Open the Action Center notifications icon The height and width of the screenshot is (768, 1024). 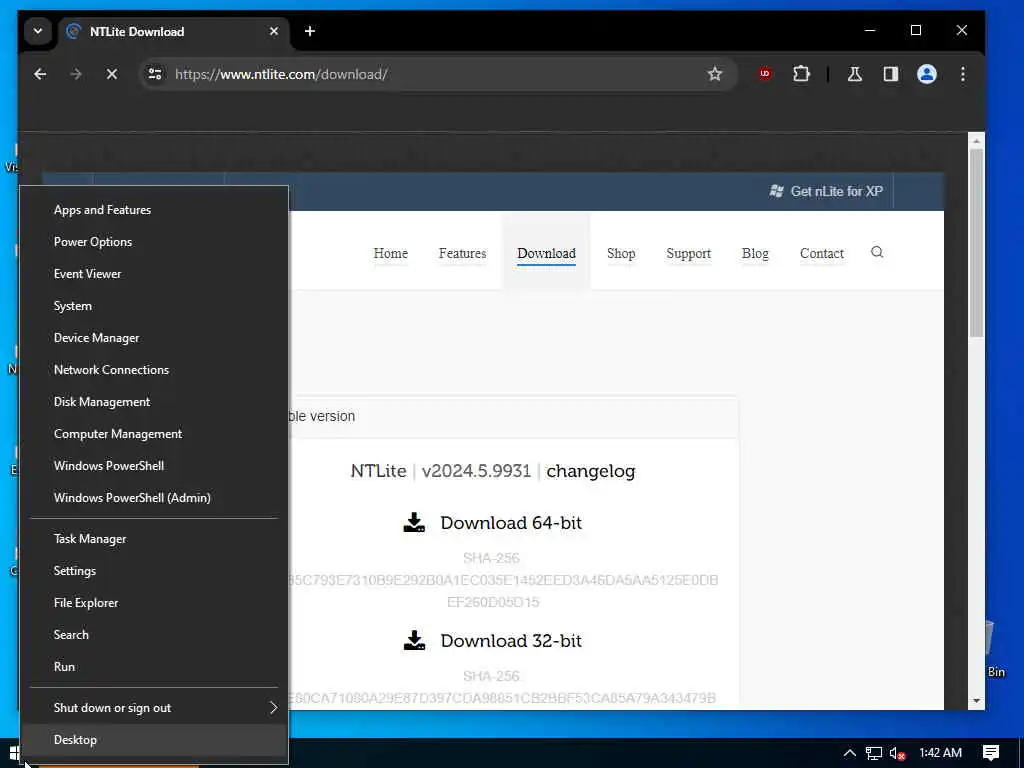click(991, 753)
